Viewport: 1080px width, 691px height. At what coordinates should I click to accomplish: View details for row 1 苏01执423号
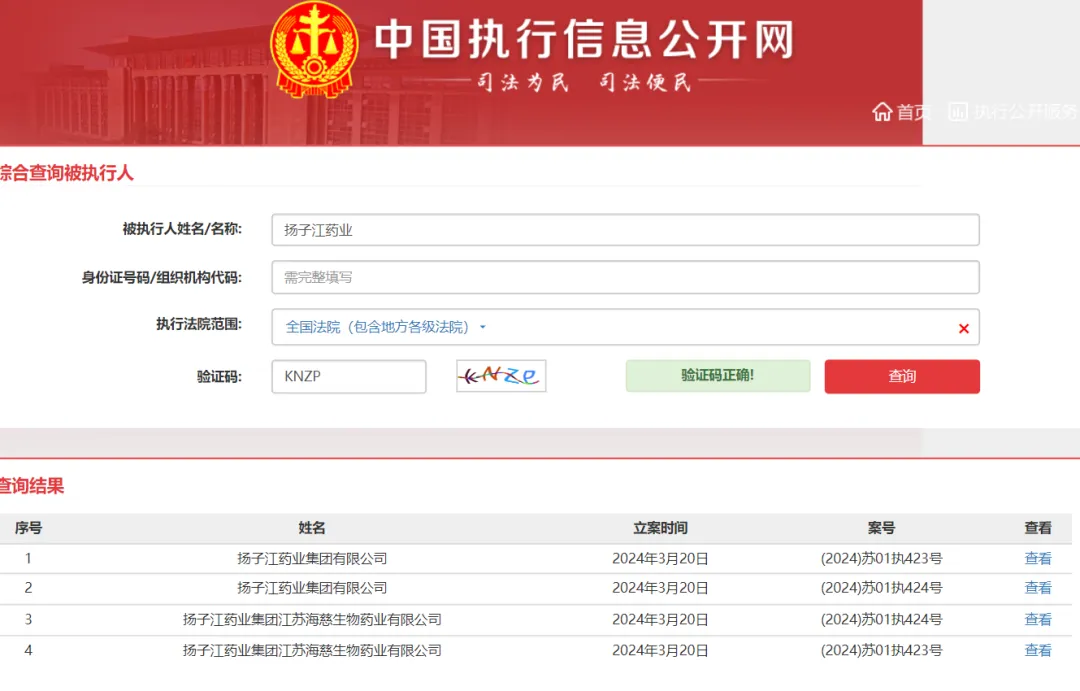[1038, 559]
